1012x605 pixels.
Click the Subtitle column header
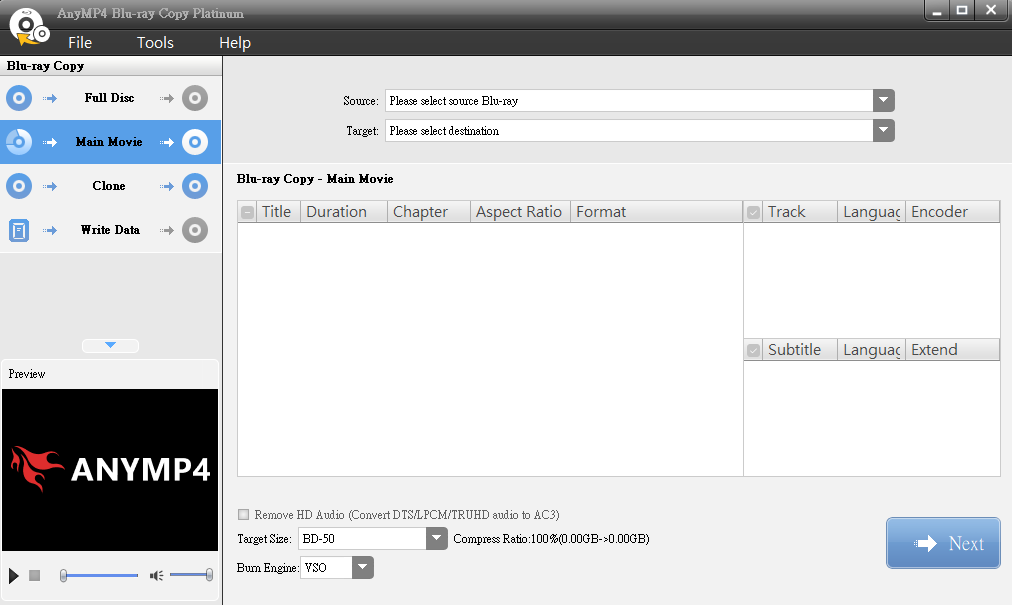pyautogui.click(x=800, y=350)
